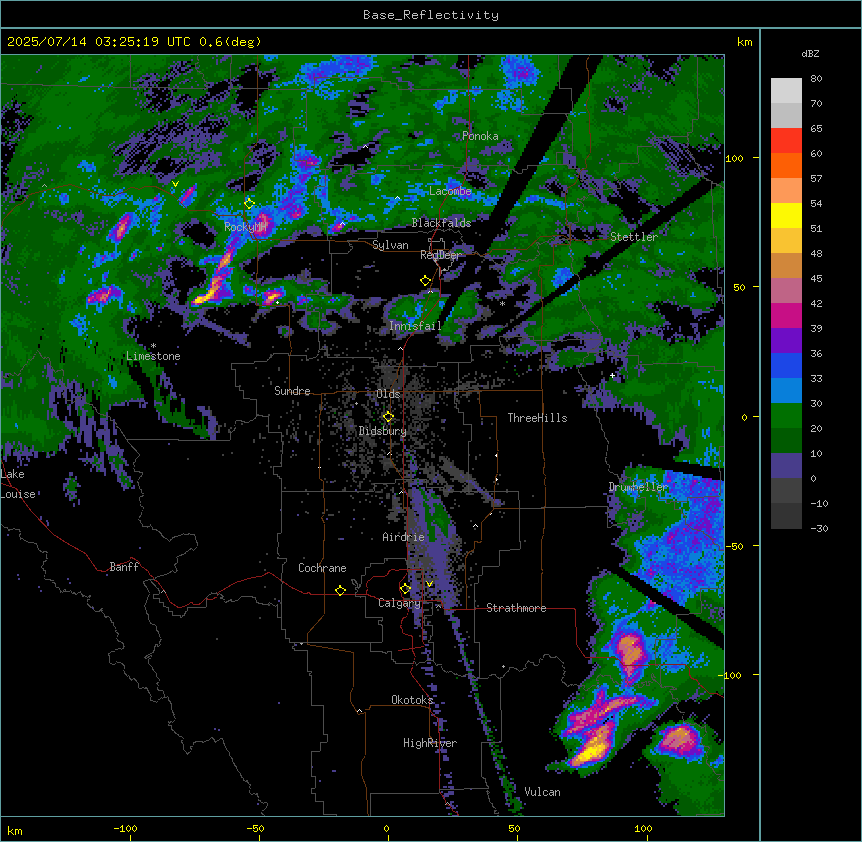Click the Airdrie city label
This screenshot has height=842, width=862.
403,537
